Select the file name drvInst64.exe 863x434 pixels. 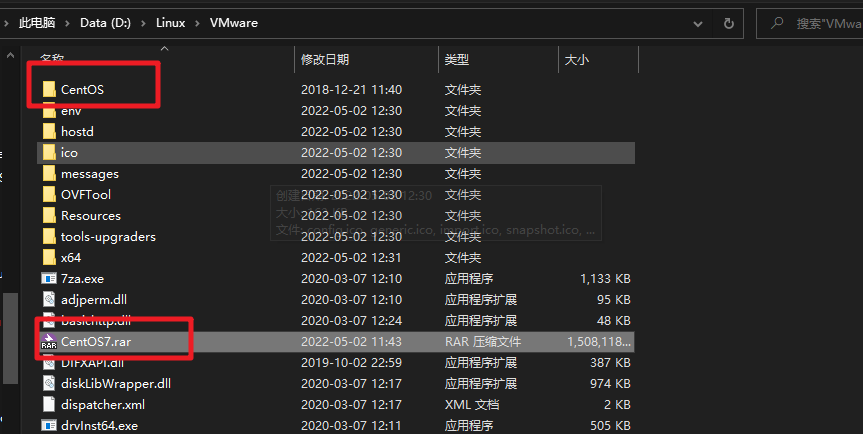point(99,425)
